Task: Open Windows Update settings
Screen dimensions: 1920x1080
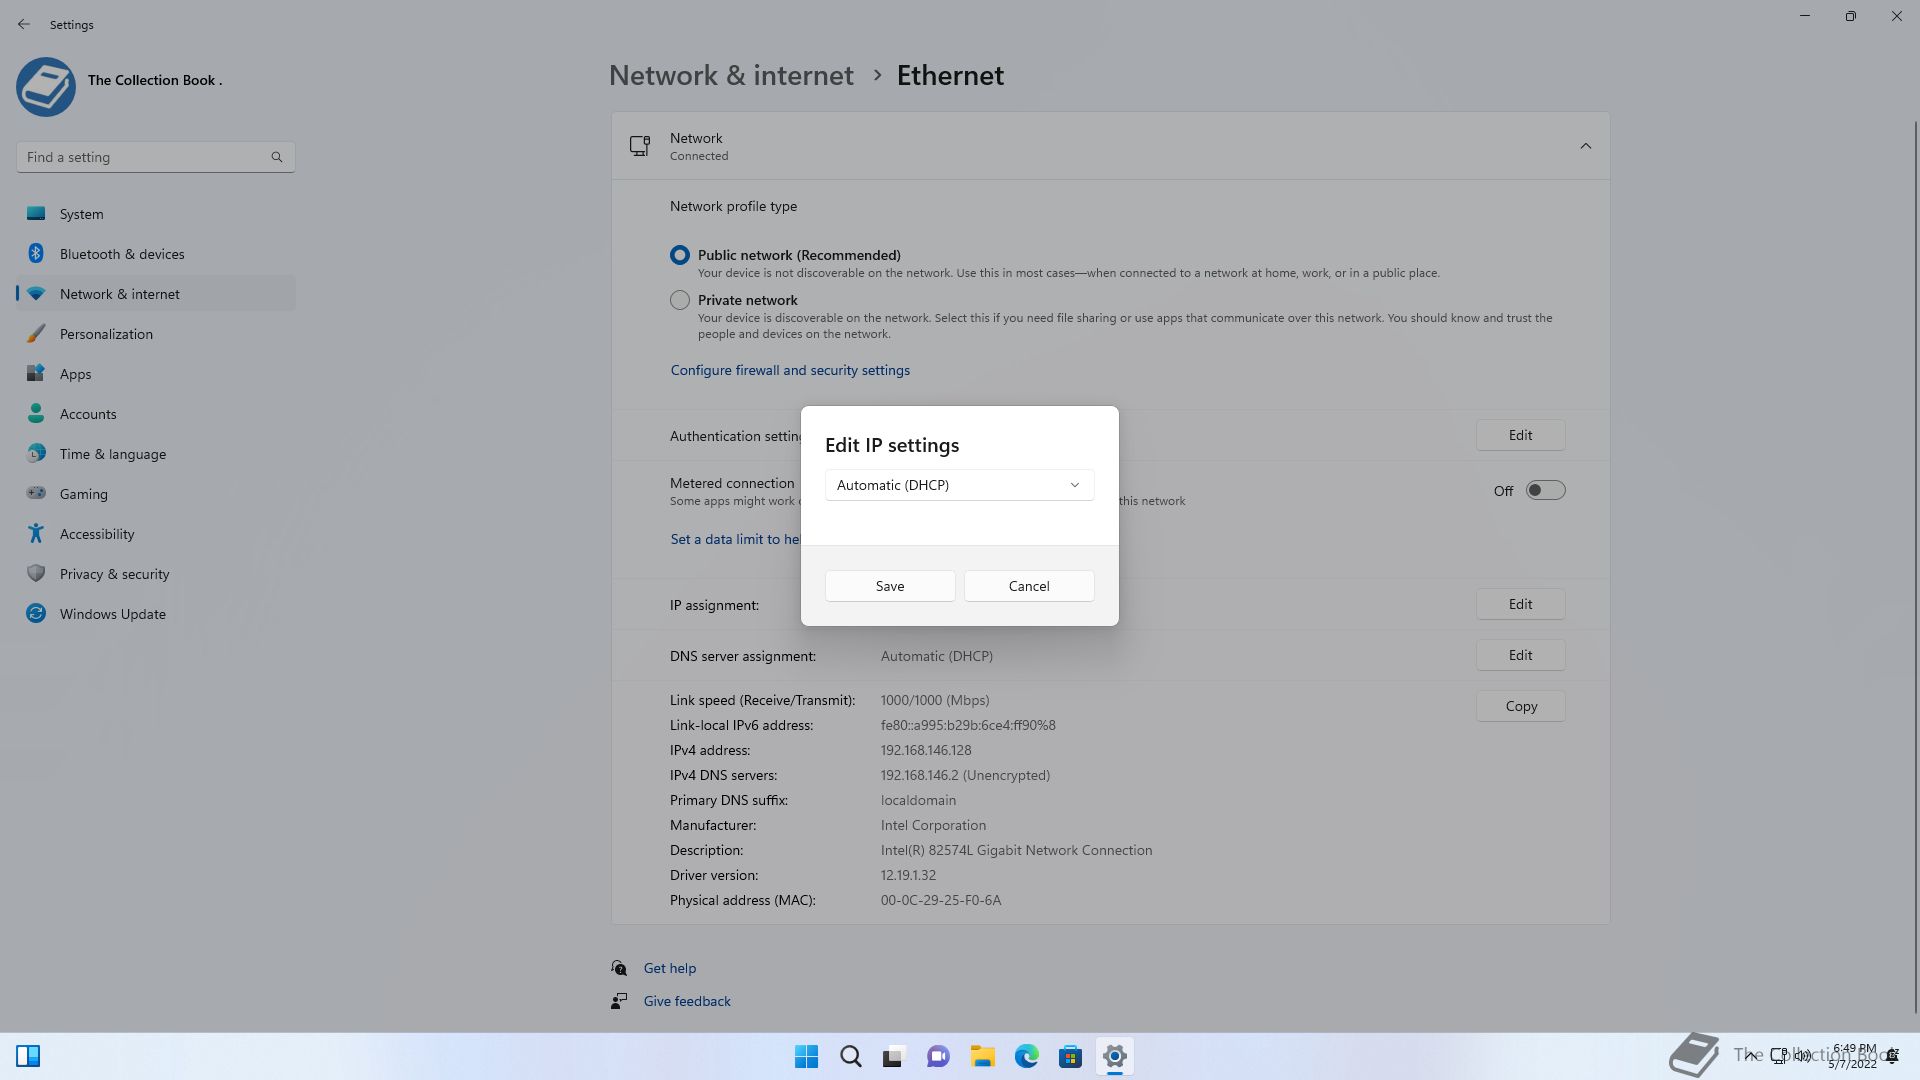Action: [x=112, y=613]
